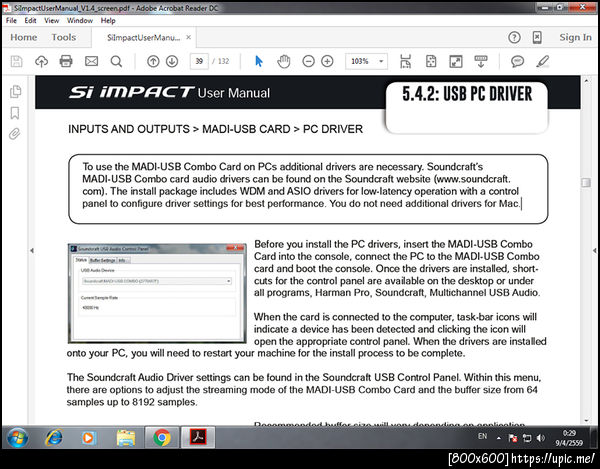The height and width of the screenshot is (469, 600).
Task: Click the fit-width scrolling icon
Action: 405,61
